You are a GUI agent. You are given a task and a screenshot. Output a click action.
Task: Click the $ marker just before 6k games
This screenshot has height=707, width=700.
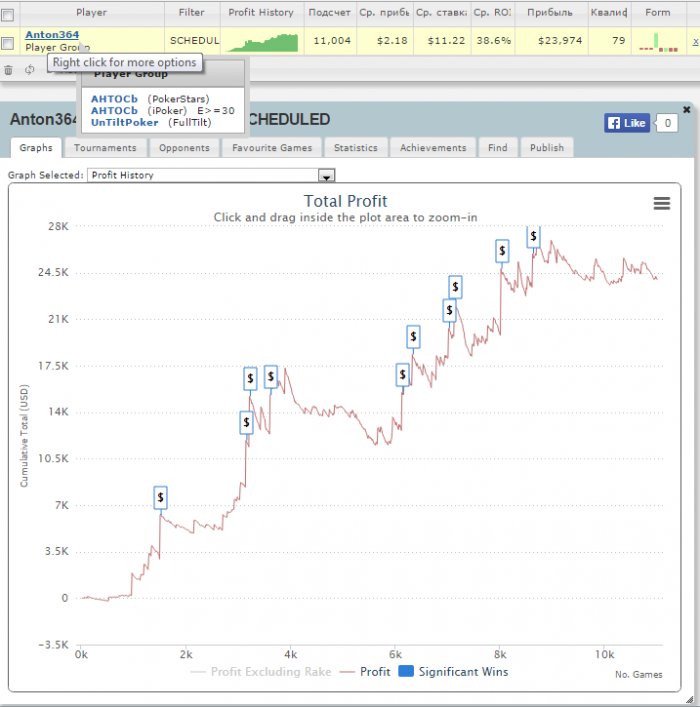[x=402, y=375]
